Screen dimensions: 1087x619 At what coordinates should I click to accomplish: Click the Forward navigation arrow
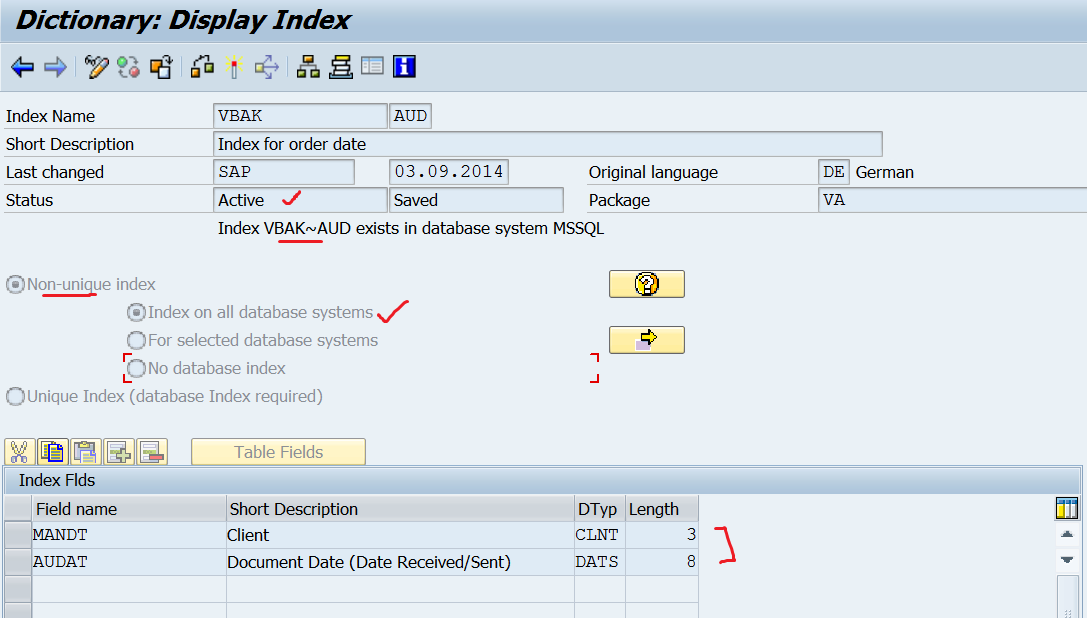[x=55, y=67]
